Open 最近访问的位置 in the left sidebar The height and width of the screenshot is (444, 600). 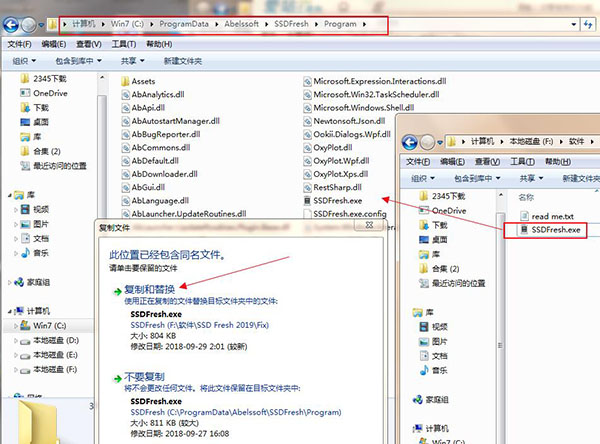click(59, 165)
